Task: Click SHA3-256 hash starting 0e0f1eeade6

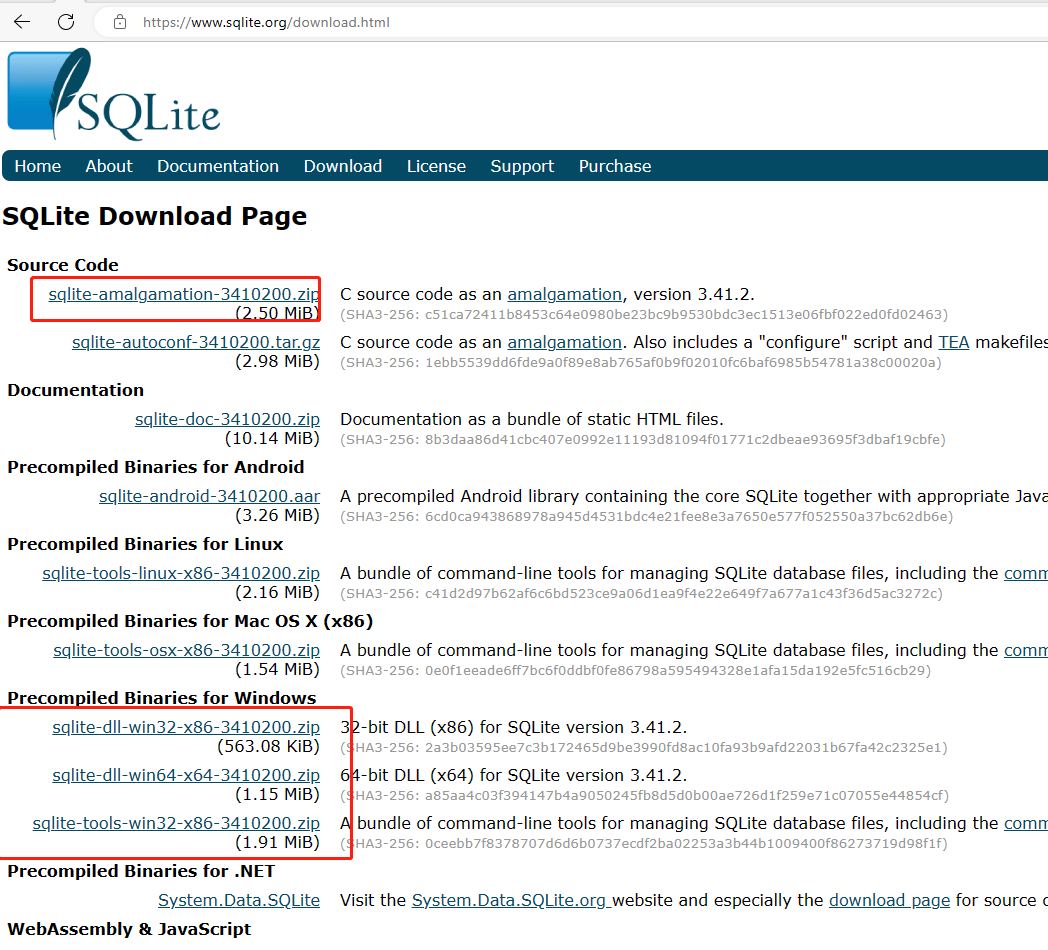Action: point(636,670)
